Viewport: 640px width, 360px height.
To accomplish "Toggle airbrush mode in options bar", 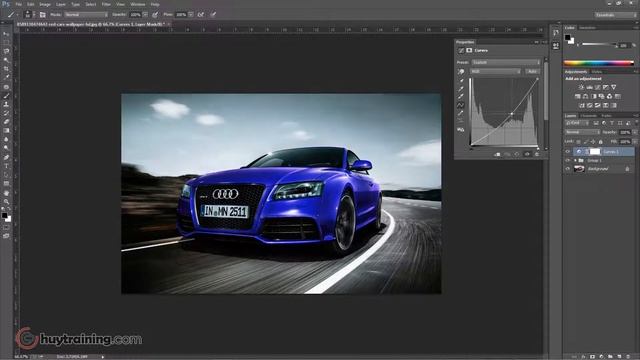I will coord(201,14).
